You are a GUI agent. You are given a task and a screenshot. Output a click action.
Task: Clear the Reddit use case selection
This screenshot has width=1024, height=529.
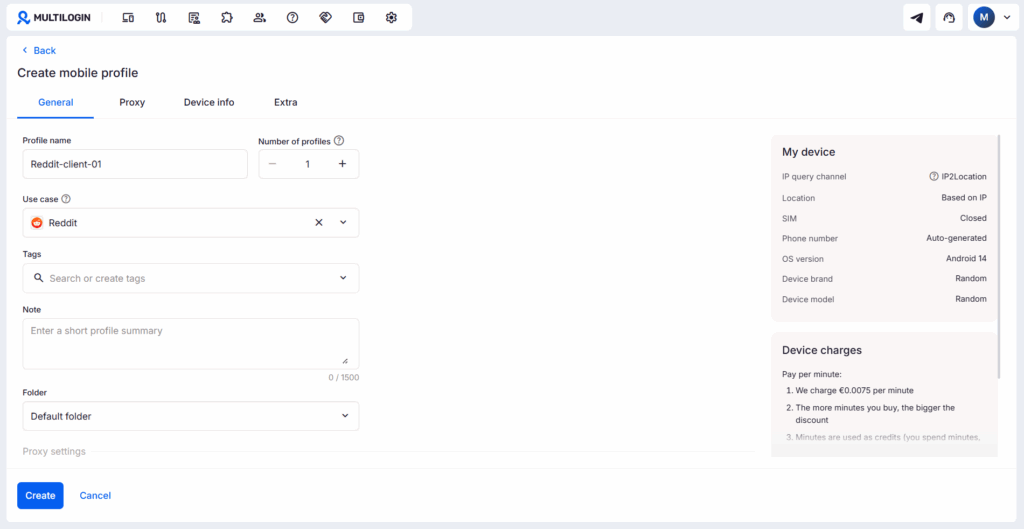pos(319,223)
